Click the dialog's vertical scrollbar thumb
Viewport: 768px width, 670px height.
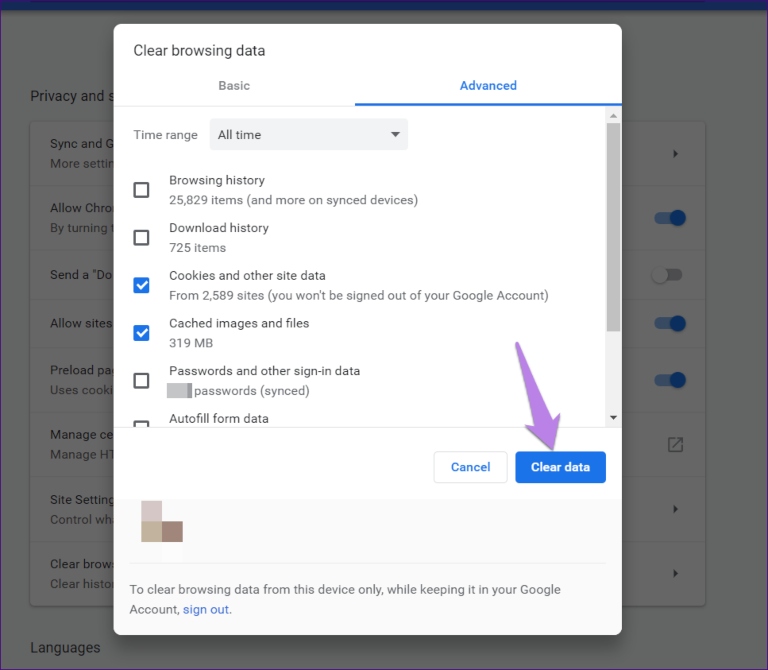613,225
